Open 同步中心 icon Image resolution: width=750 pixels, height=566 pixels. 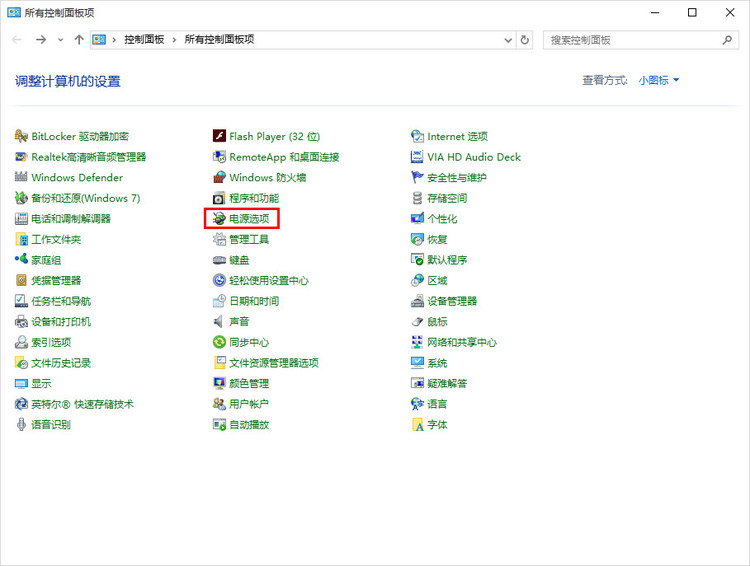(x=219, y=342)
